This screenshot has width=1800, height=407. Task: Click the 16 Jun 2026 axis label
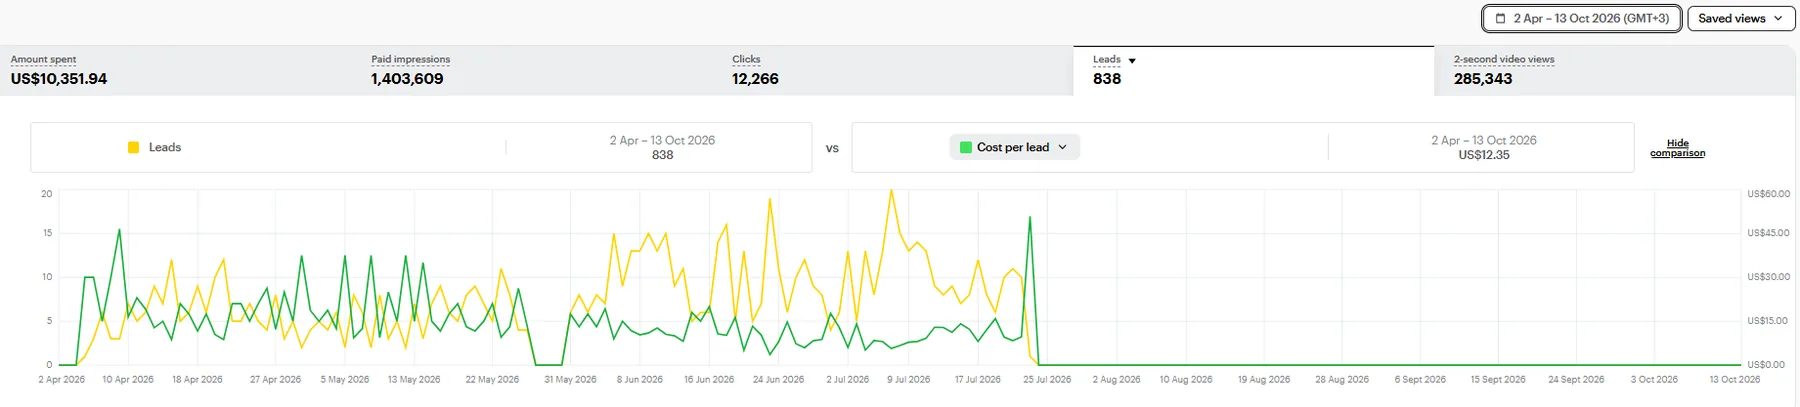[x=709, y=380]
